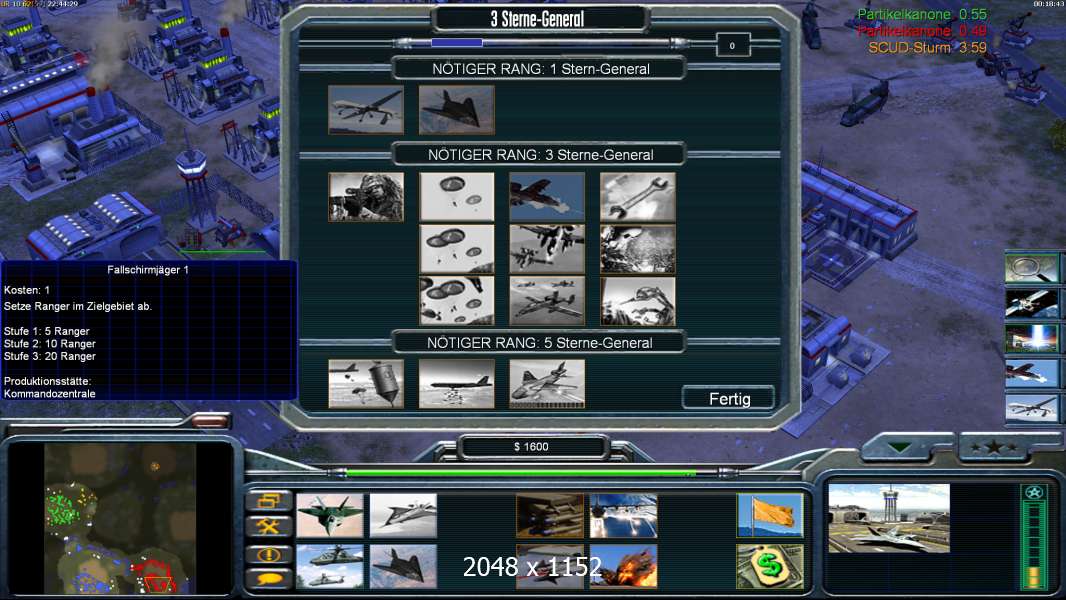1066x600 pixels.
Task: Select the Spectre Gunship power
Action: 547,384
